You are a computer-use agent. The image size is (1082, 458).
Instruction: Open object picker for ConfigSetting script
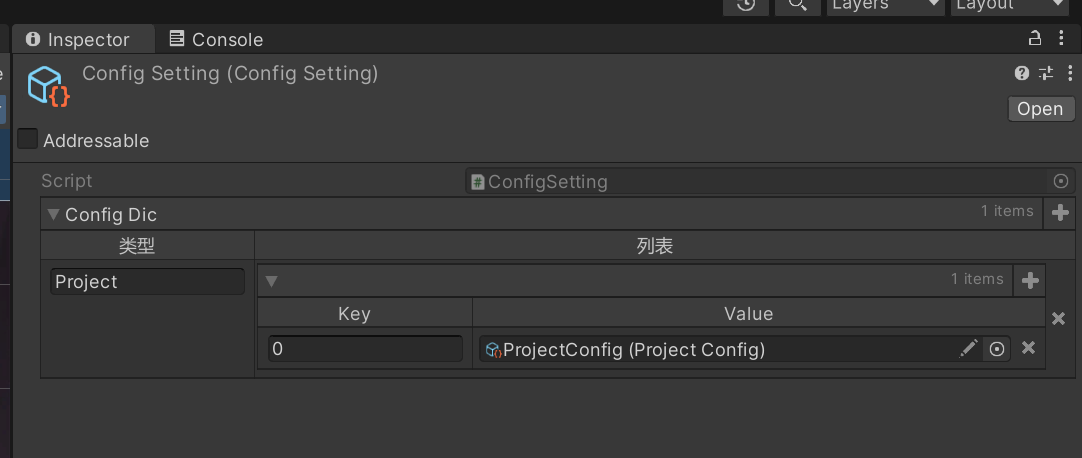coord(1061,181)
